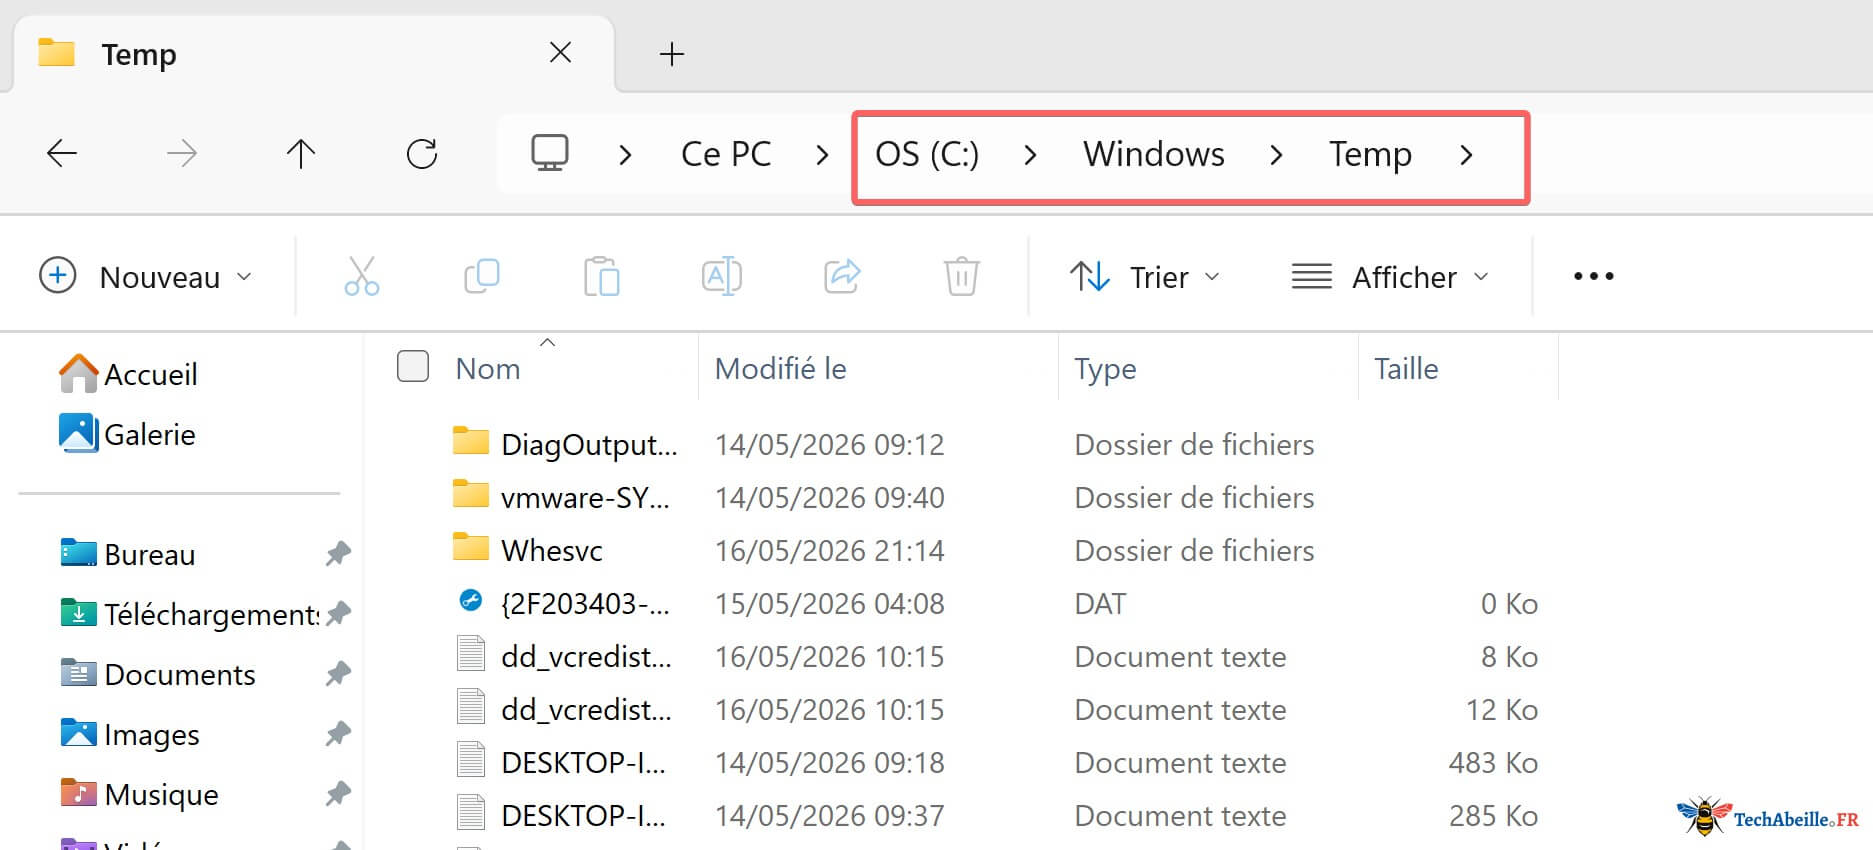Click the Share icon in toolbar
Viewport: 1873px width, 850px height.
point(842,276)
